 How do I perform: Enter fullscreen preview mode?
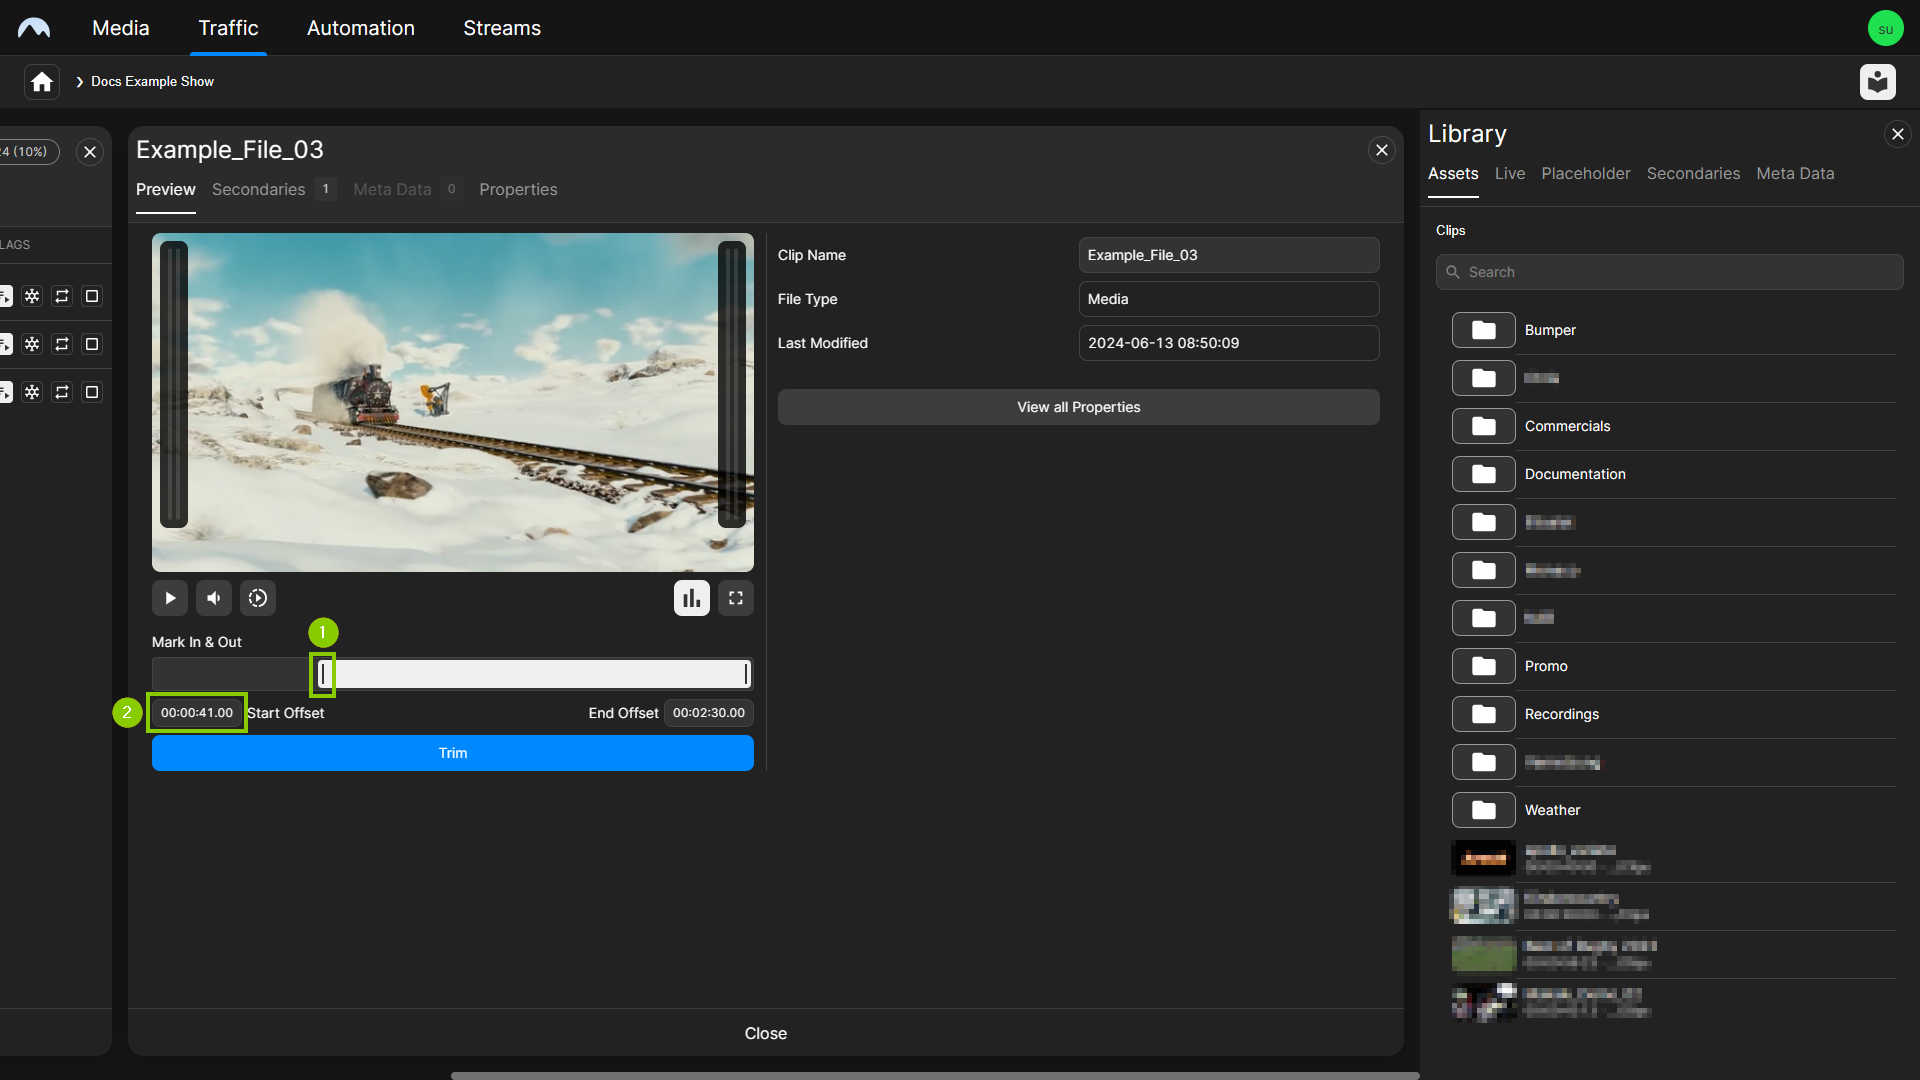point(736,598)
